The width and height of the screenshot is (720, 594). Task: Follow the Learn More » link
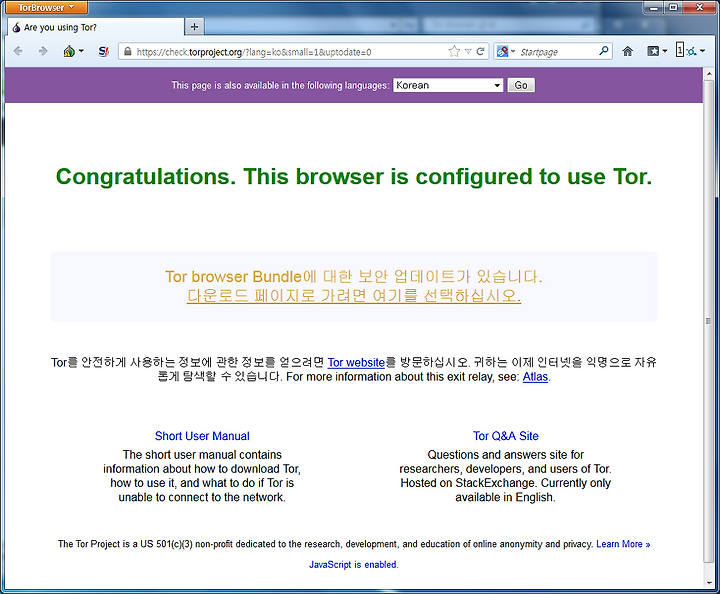pyautogui.click(x=623, y=544)
